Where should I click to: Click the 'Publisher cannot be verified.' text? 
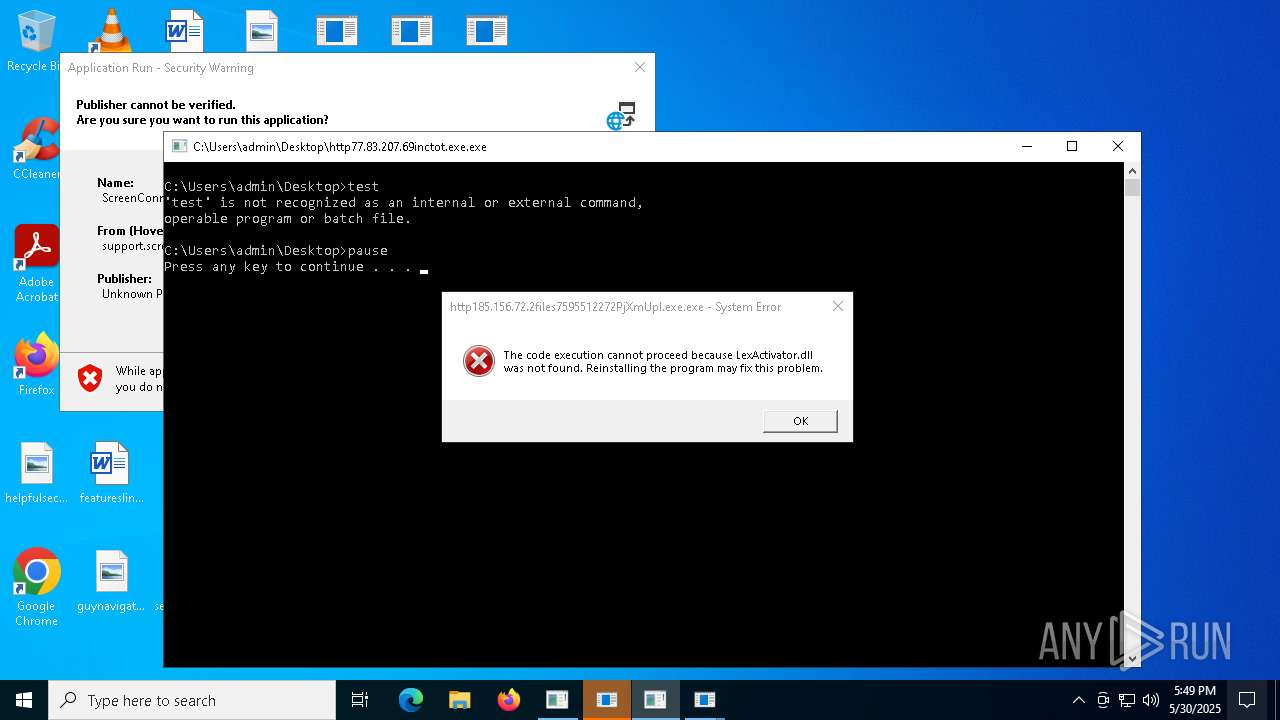coord(156,104)
